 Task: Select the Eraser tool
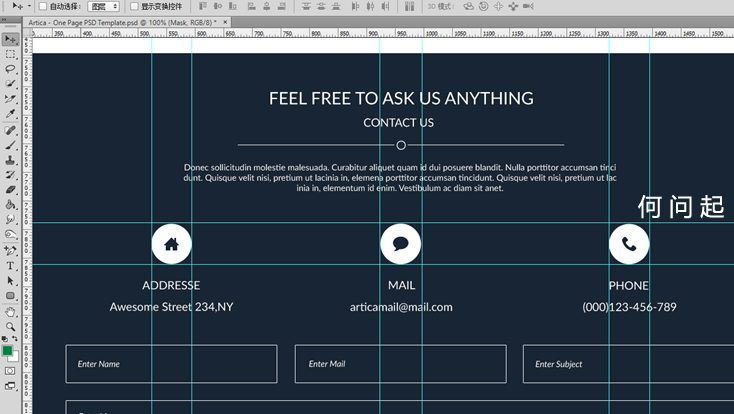click(10, 189)
